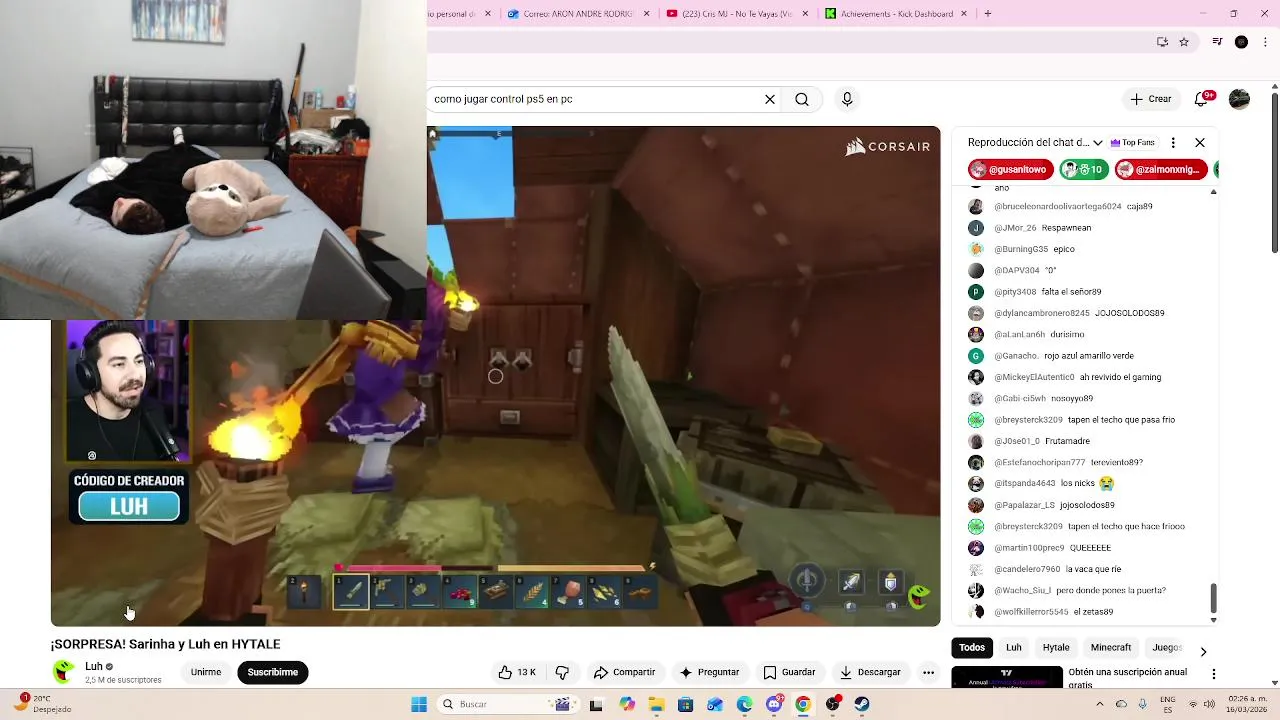This screenshot has height=720, width=1280.
Task: Open the sponsored ad thumbnail in the sidebar
Action: coord(1007,677)
